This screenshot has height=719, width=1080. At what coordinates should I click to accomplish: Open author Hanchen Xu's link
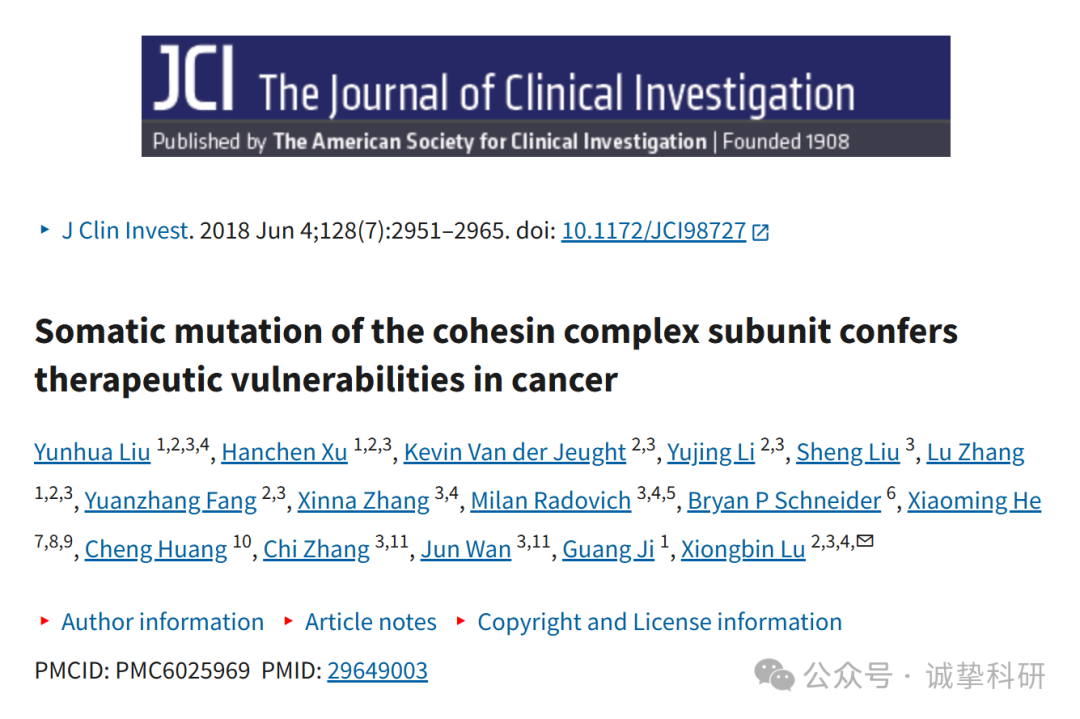click(x=284, y=452)
